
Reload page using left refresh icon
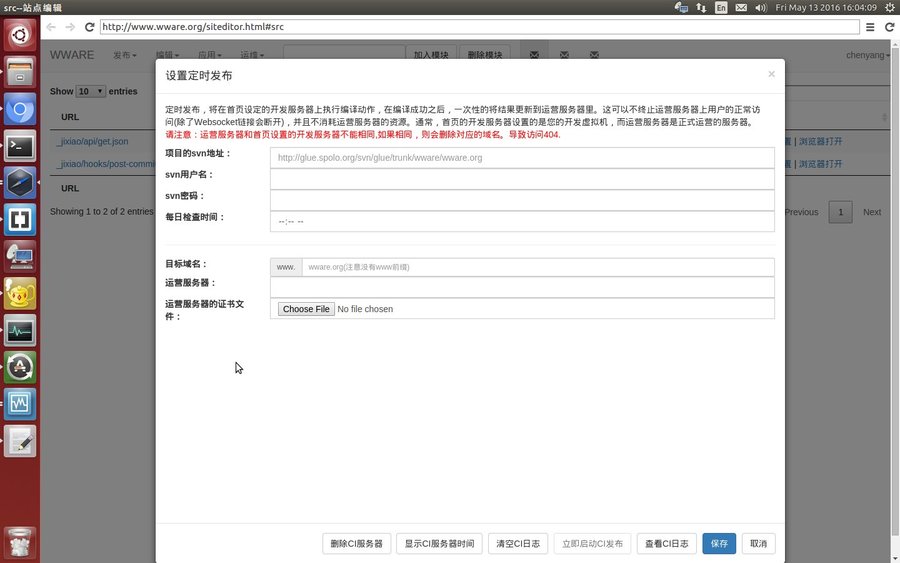[90, 27]
